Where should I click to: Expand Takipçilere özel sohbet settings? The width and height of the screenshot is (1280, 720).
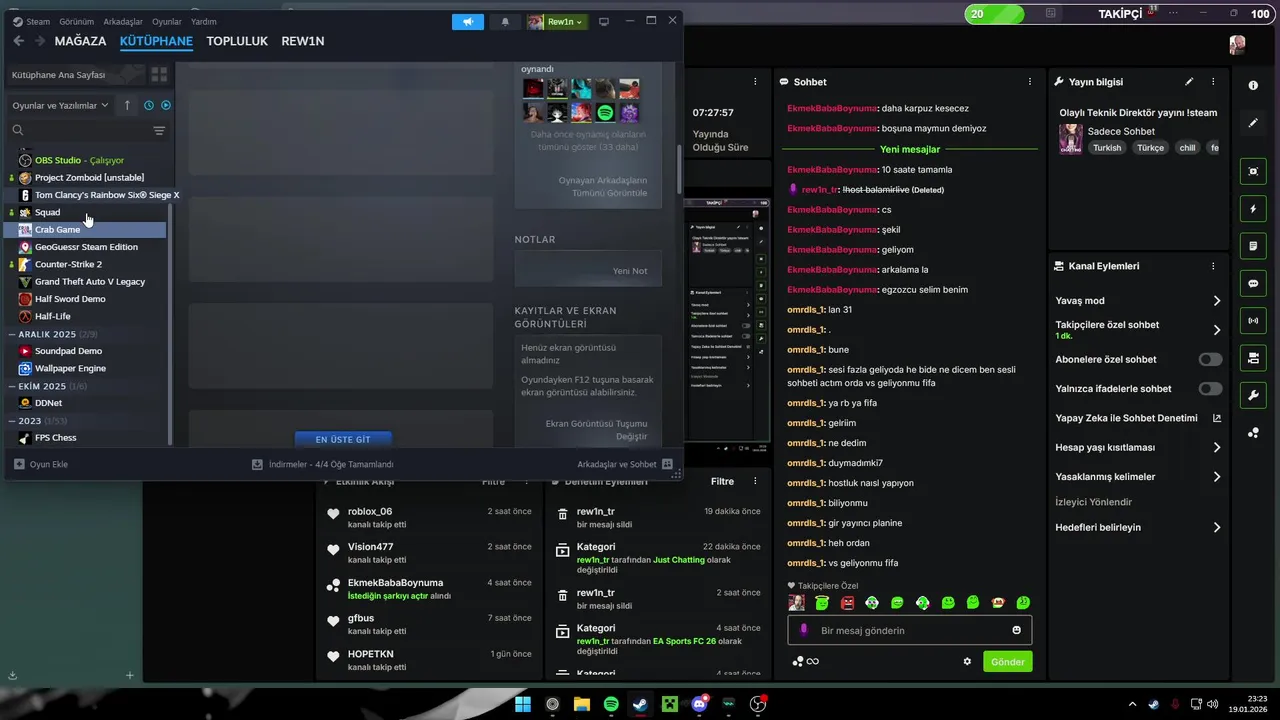coord(1138,329)
